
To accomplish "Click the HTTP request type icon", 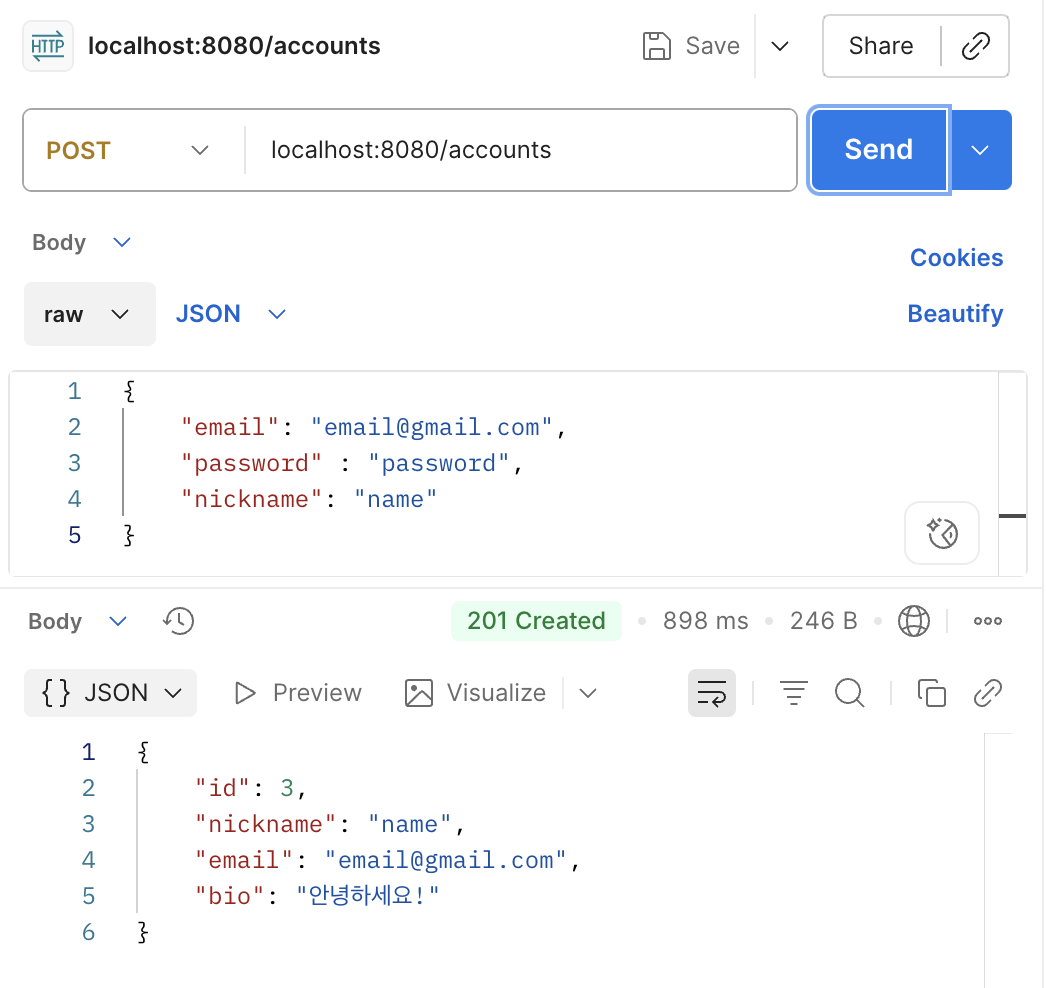I will [47, 46].
